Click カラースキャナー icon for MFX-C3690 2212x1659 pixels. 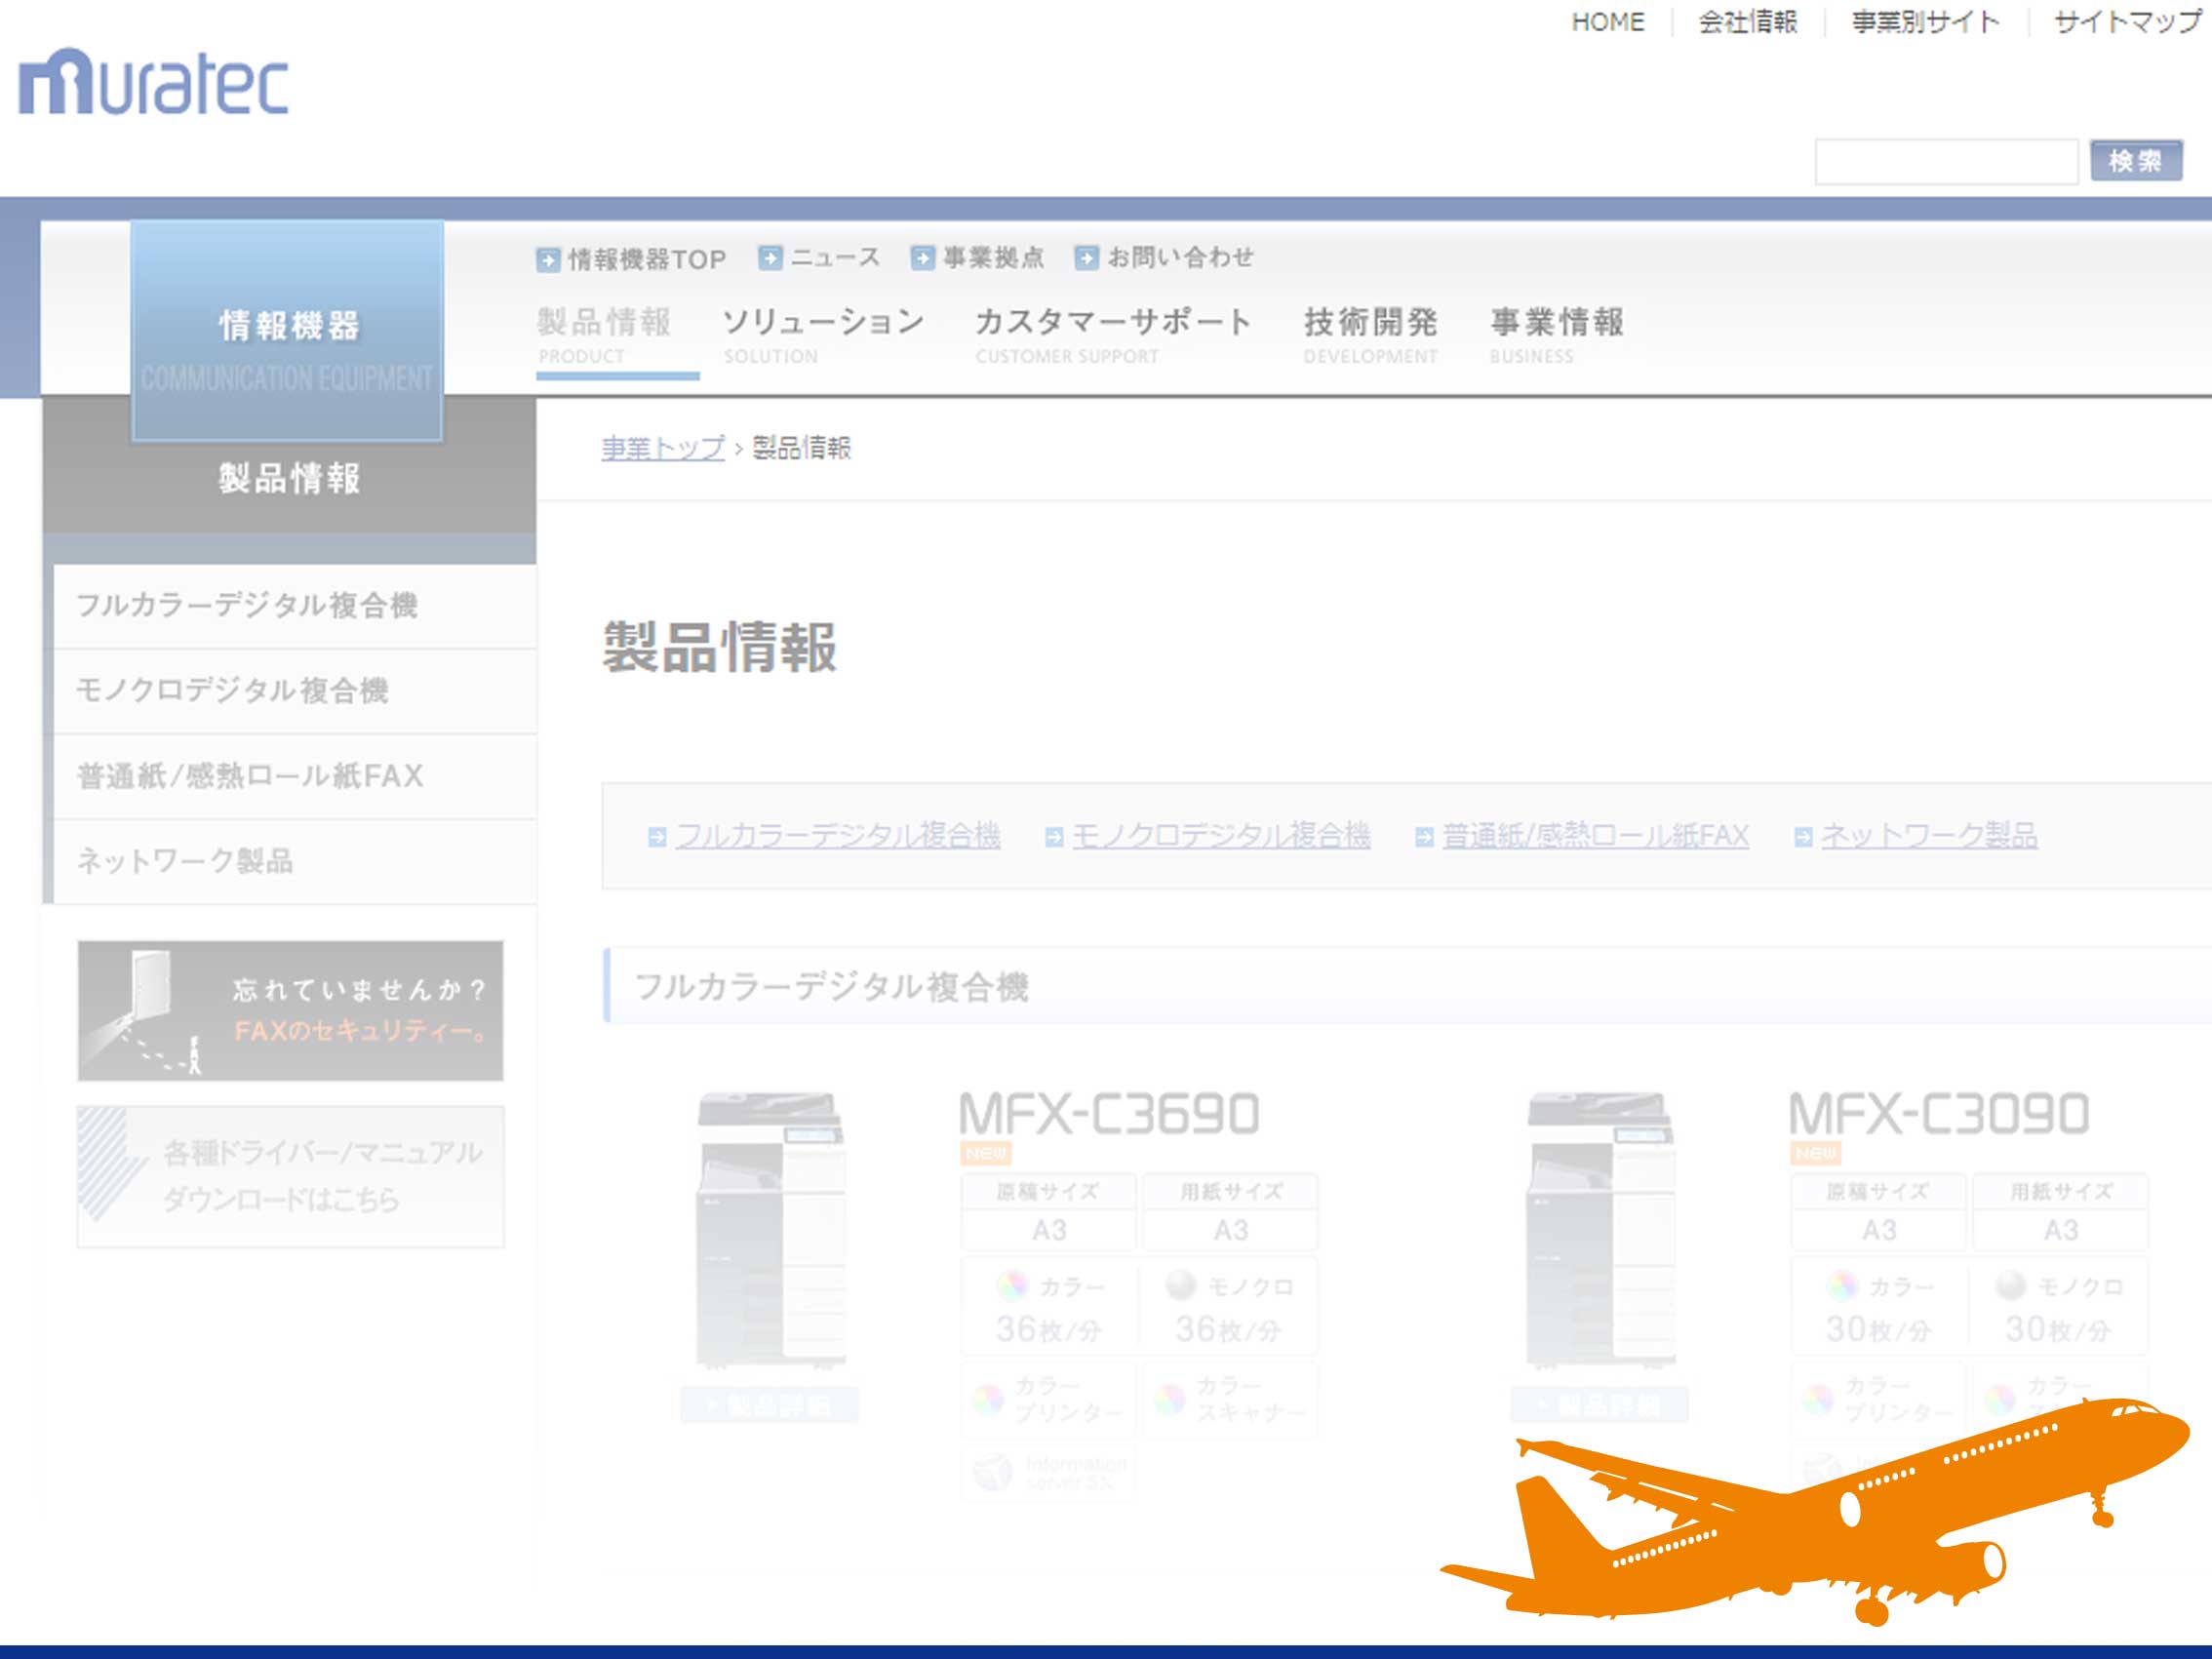(1169, 1400)
